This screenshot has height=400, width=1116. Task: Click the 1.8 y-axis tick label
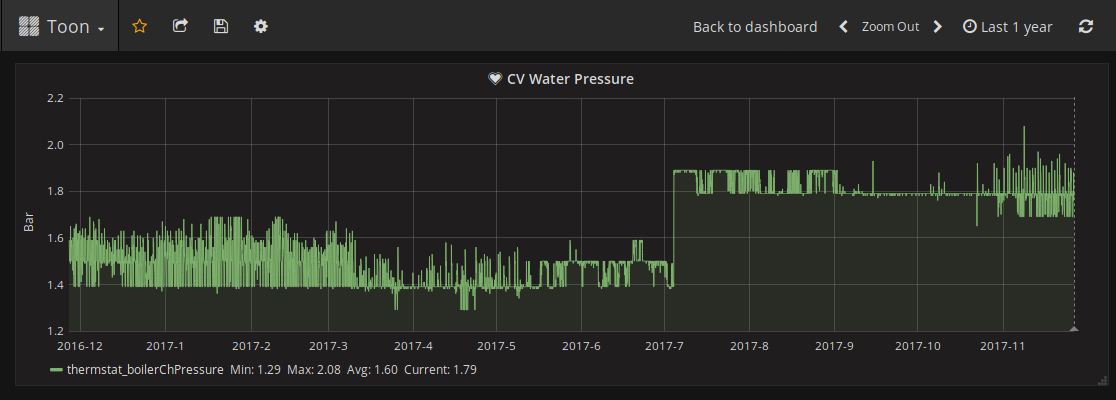[55, 191]
